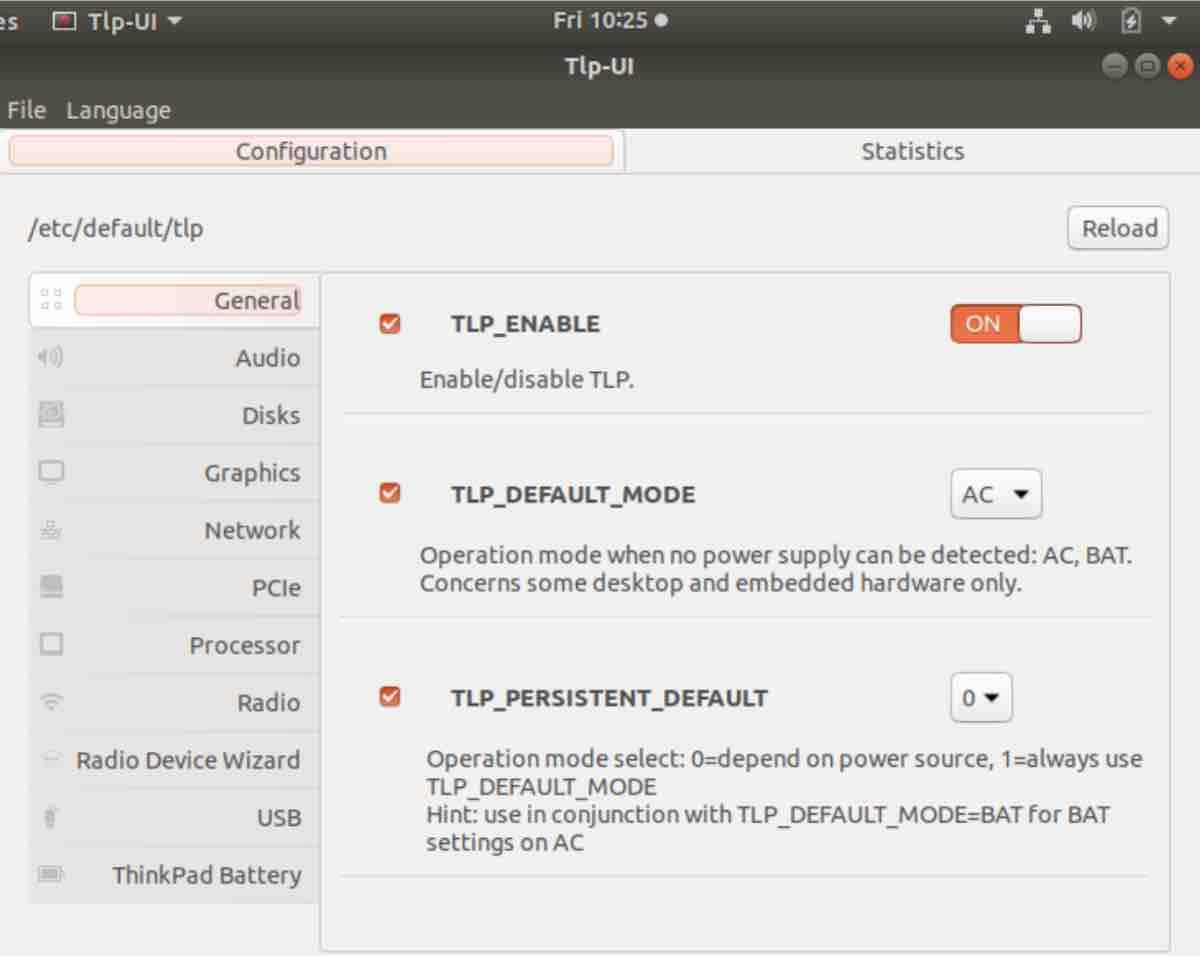Open the clock Fri 10:25 in top bar
The image size is (1200, 956).
click(x=610, y=20)
